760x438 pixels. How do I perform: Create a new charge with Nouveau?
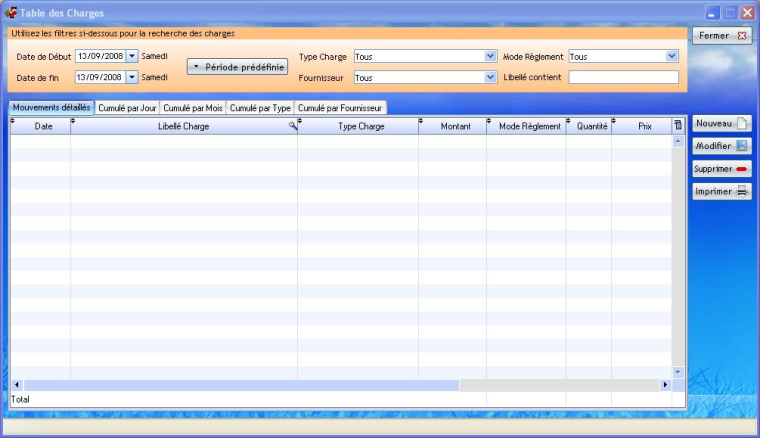[722, 124]
